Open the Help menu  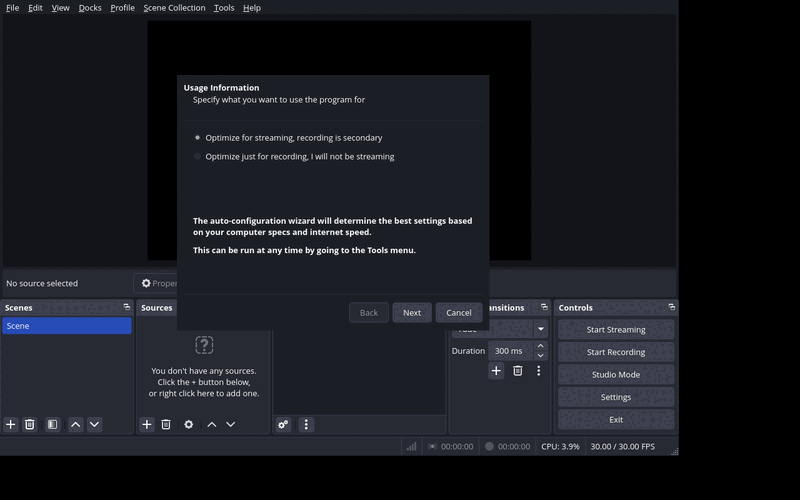click(252, 8)
